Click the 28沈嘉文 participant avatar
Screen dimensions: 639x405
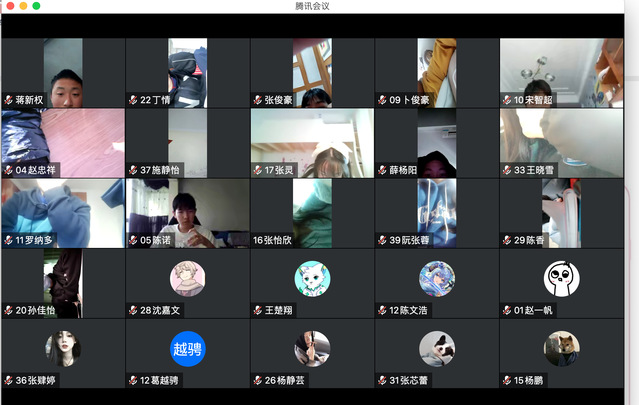(187, 278)
